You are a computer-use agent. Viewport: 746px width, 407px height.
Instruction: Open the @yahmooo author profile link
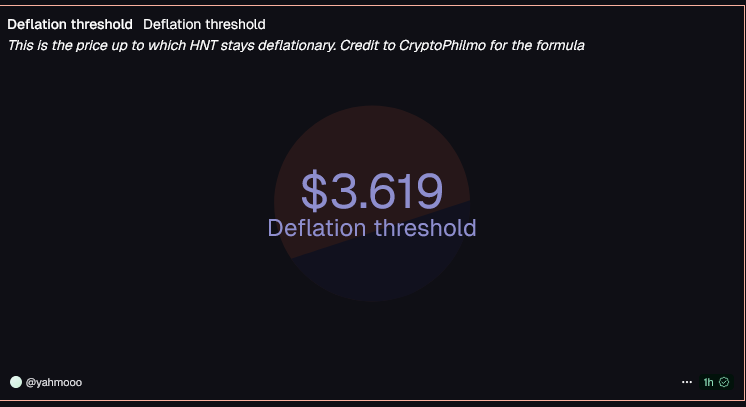click(x=54, y=382)
